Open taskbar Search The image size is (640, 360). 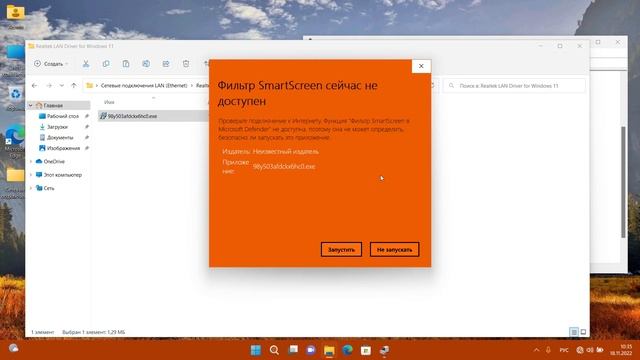pos(274,350)
